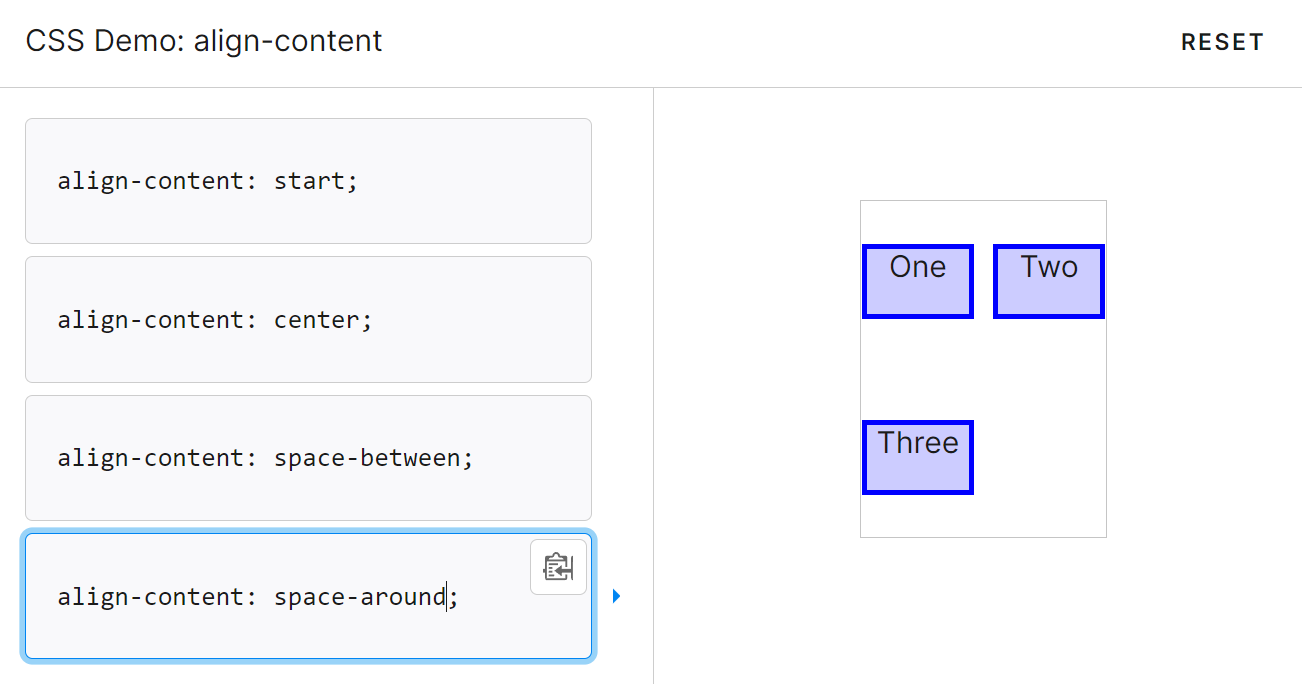Screen dimensions: 1302x684
Task: Click the RESET button
Action: click(x=1222, y=42)
